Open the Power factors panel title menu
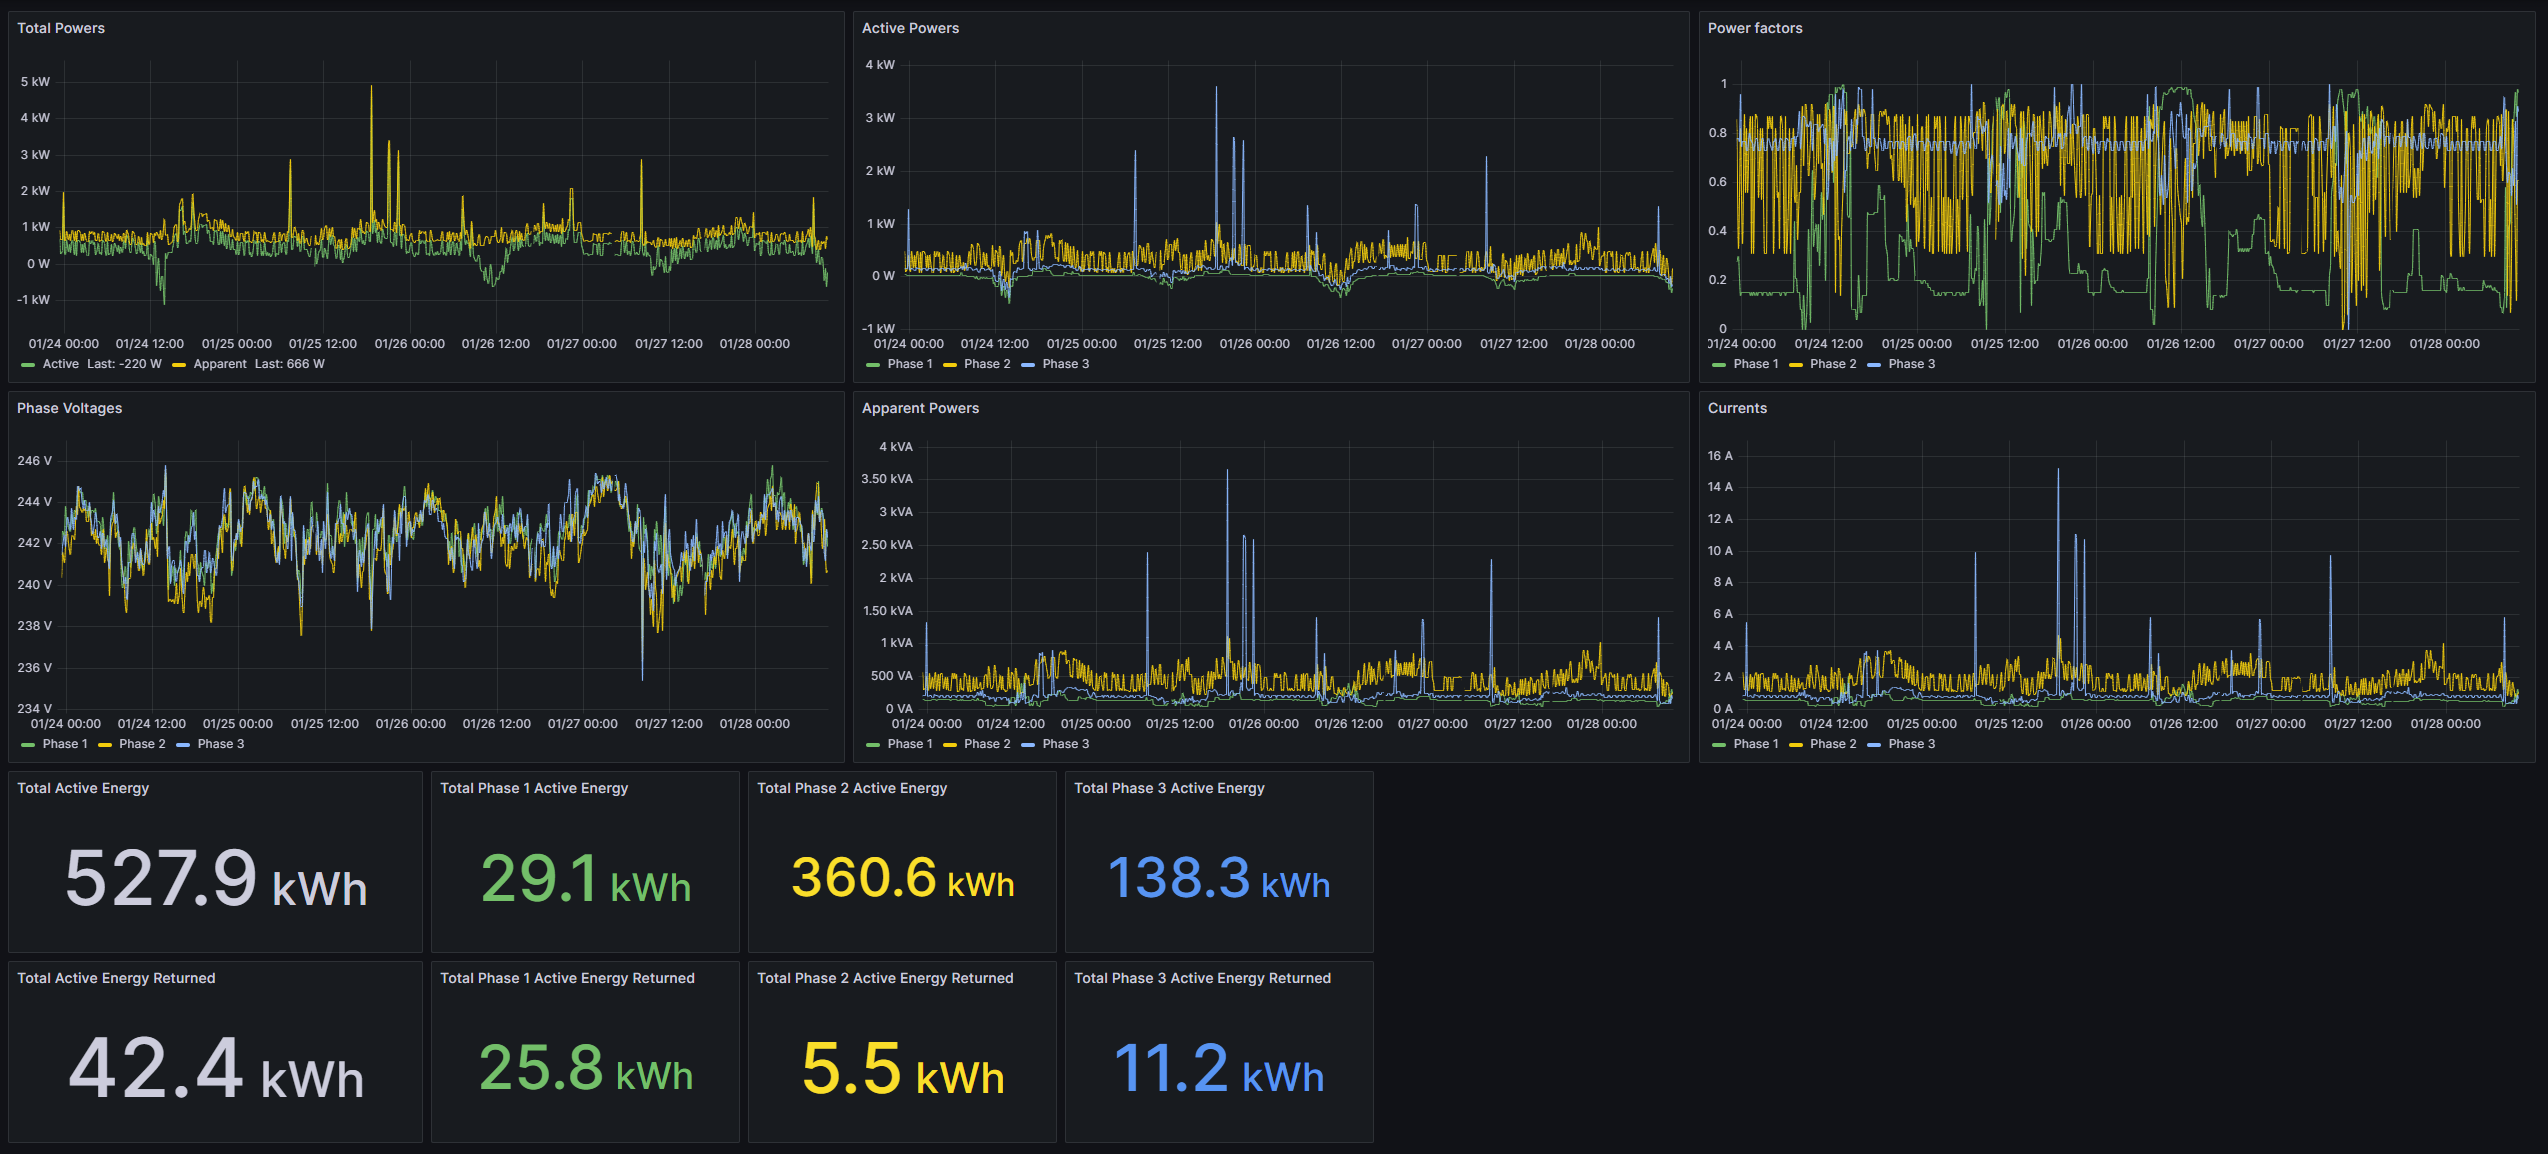The height and width of the screenshot is (1154, 2548). (1754, 28)
